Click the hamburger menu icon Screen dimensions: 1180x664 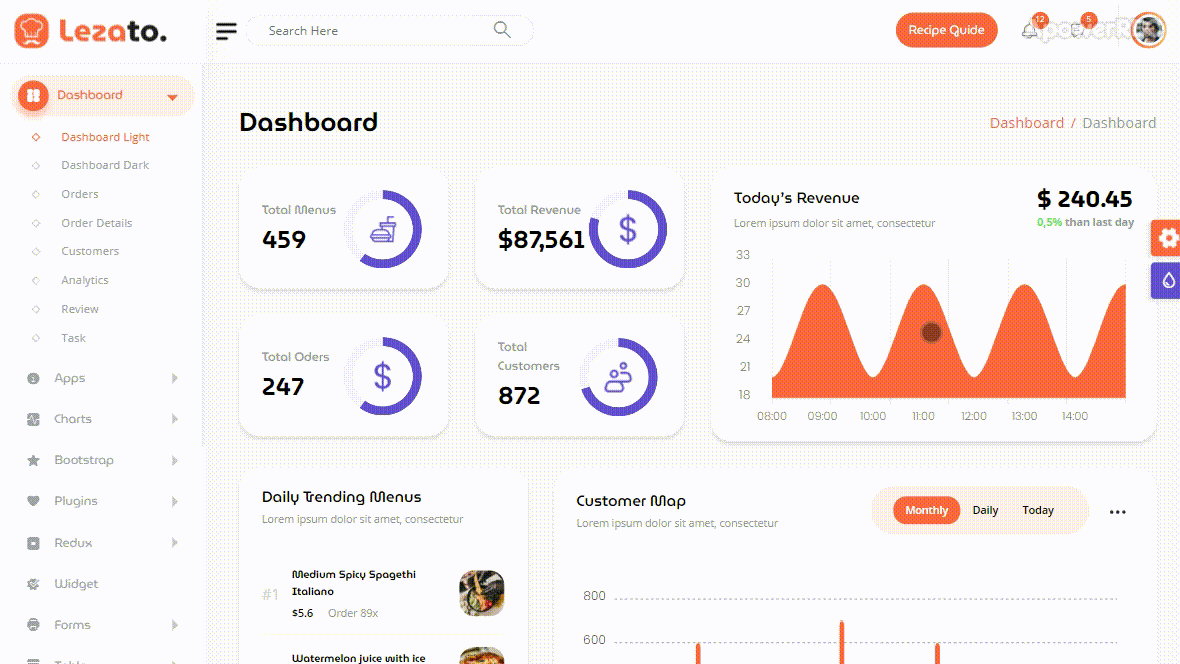tap(227, 31)
